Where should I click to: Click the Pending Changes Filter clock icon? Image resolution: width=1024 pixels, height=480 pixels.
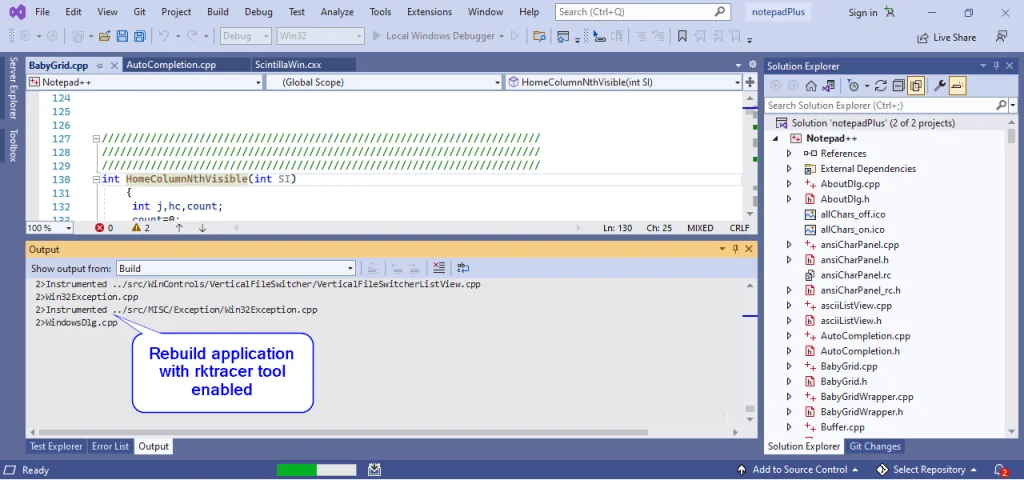click(x=853, y=86)
